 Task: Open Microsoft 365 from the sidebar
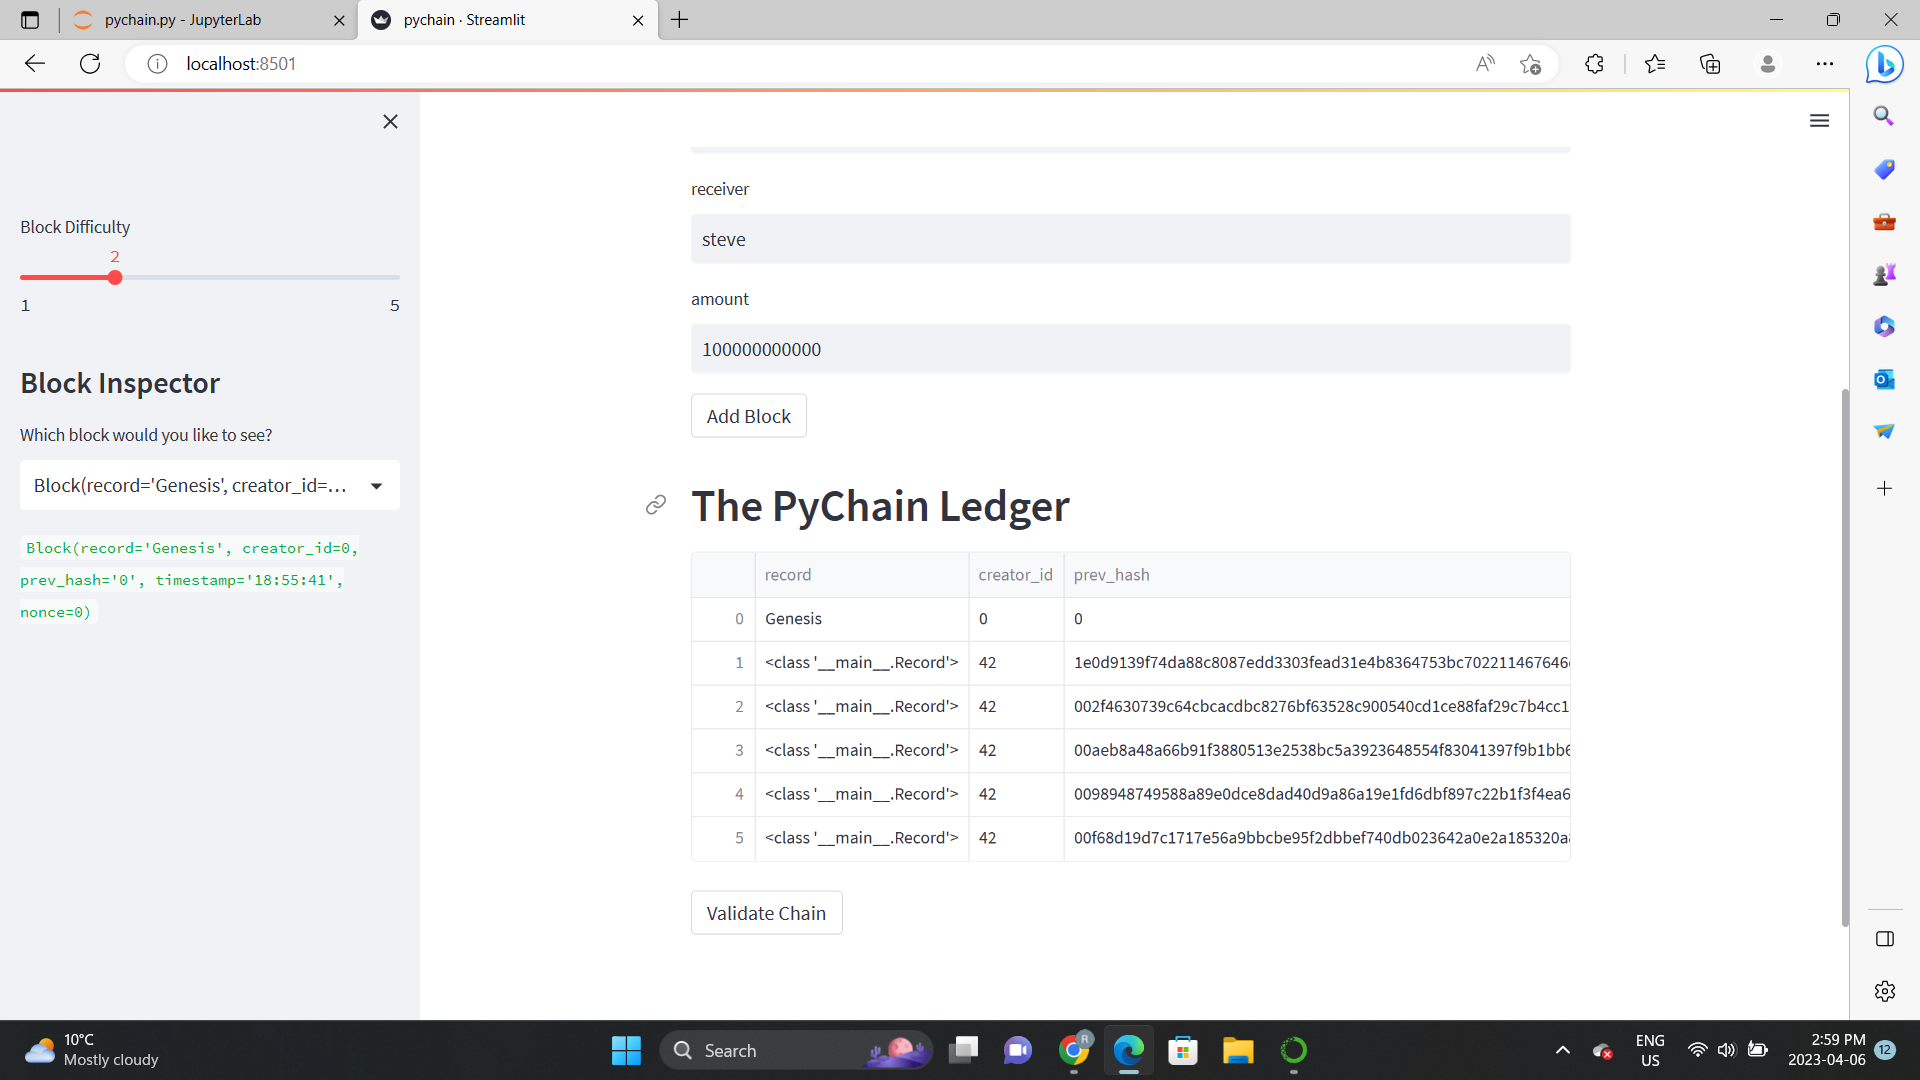1884,326
